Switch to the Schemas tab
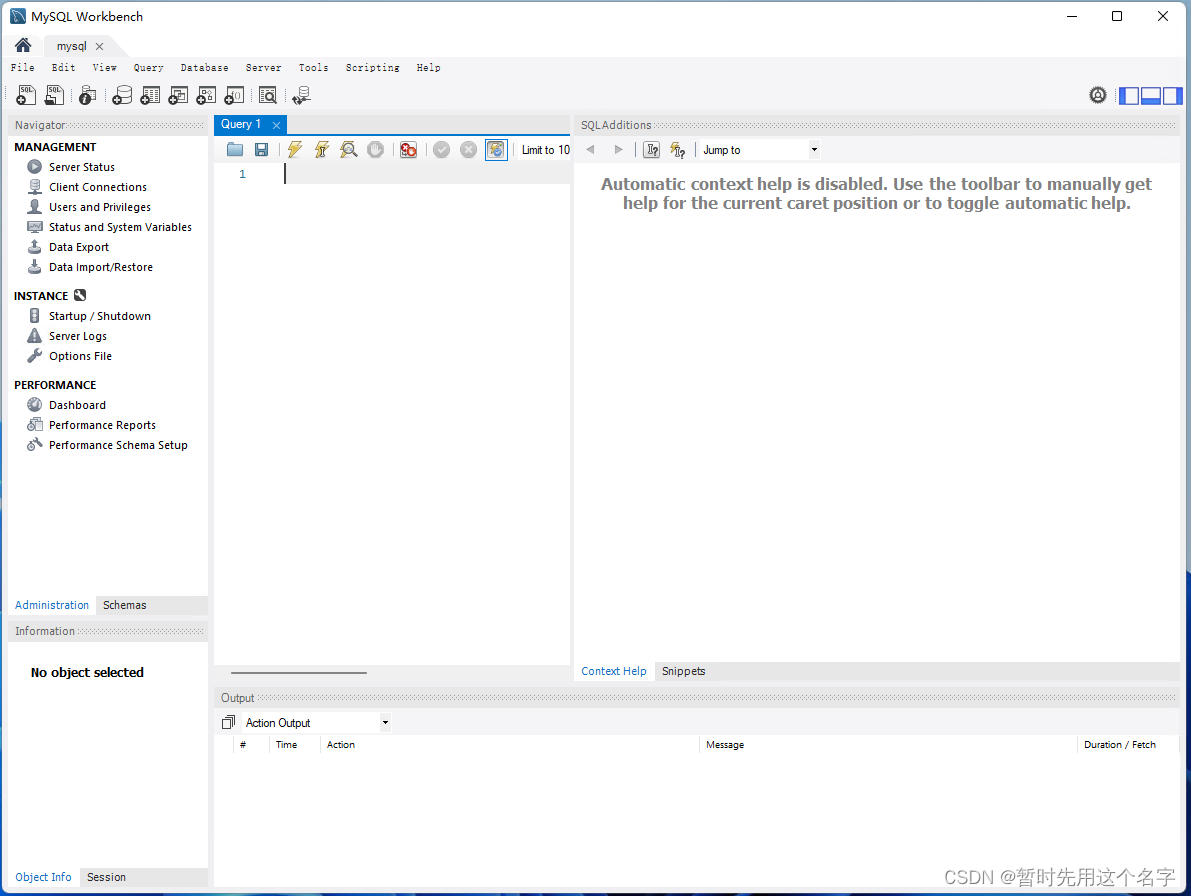 click(x=125, y=605)
